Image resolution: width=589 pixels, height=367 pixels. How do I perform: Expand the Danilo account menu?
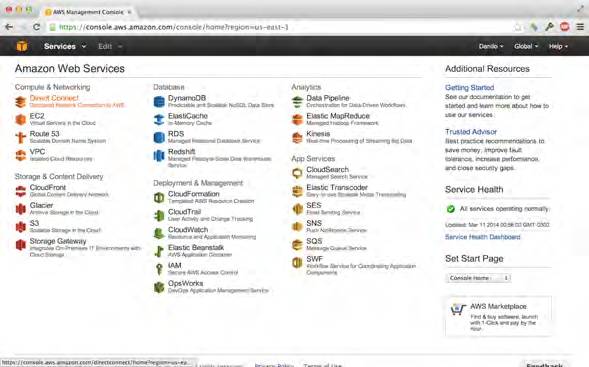click(x=491, y=46)
